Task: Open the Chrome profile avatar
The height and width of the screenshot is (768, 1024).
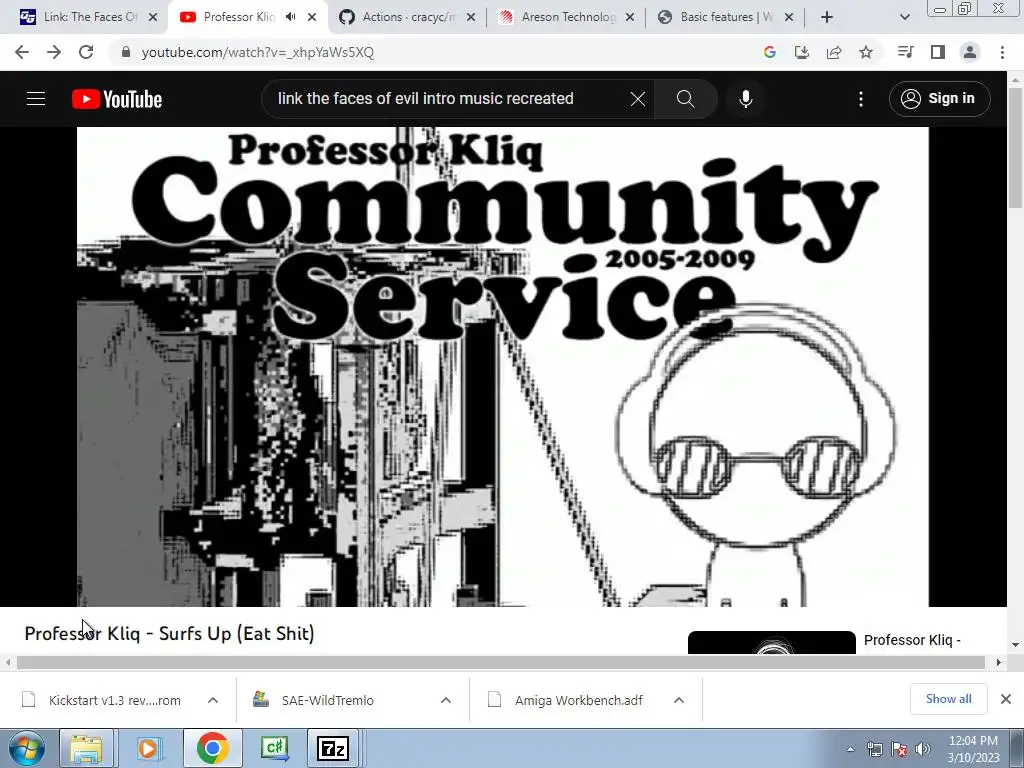Action: tap(970, 52)
